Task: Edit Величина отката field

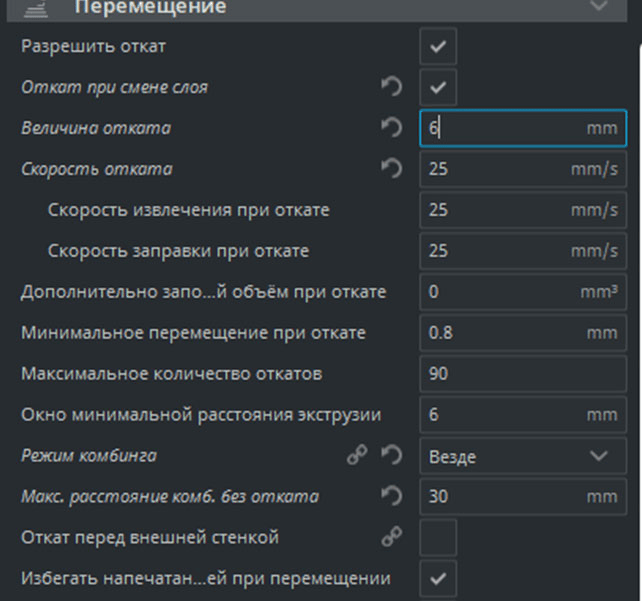Action: [523, 128]
